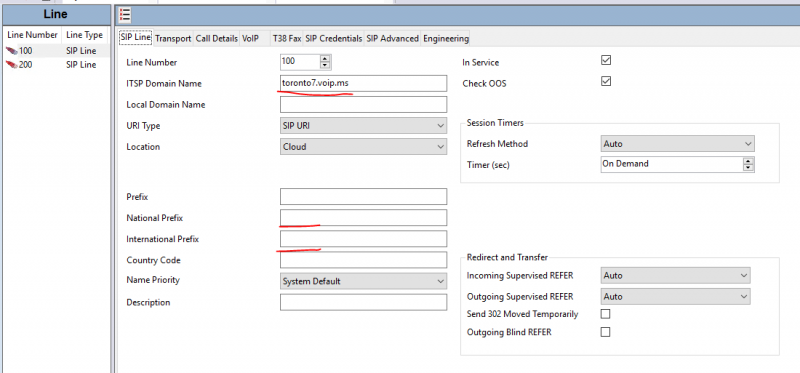This screenshot has height=373, width=800.
Task: Switch to the T38 Fax tab
Action: (x=287, y=38)
